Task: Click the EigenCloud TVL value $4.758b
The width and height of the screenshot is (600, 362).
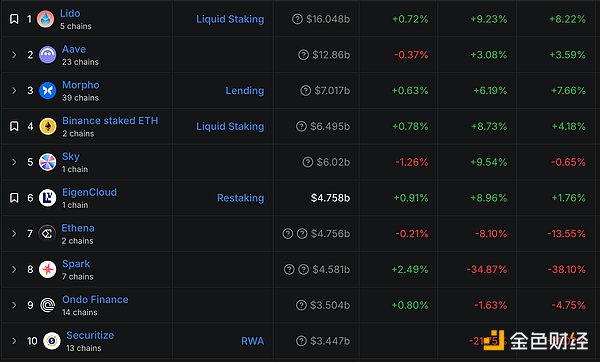Action: coord(330,198)
